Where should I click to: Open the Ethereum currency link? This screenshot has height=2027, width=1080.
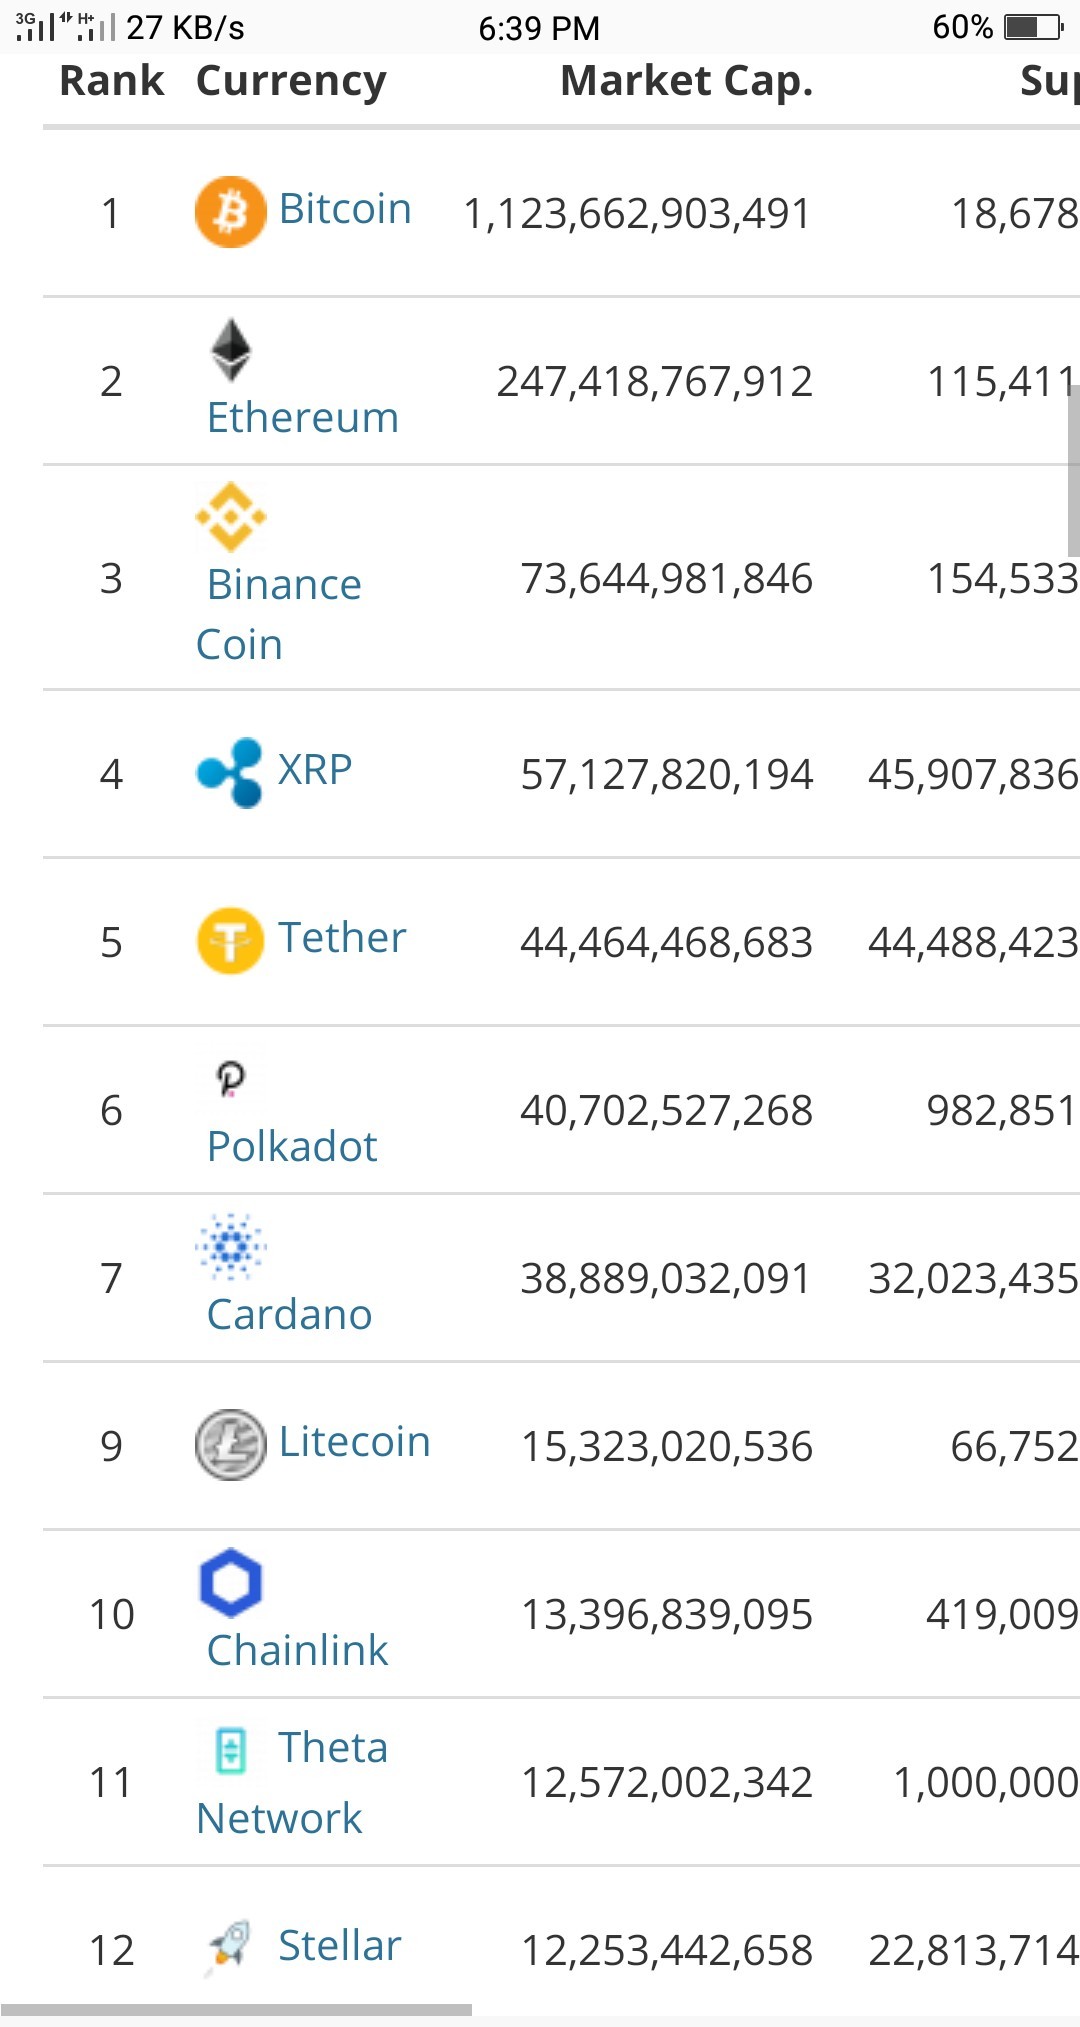coord(303,417)
